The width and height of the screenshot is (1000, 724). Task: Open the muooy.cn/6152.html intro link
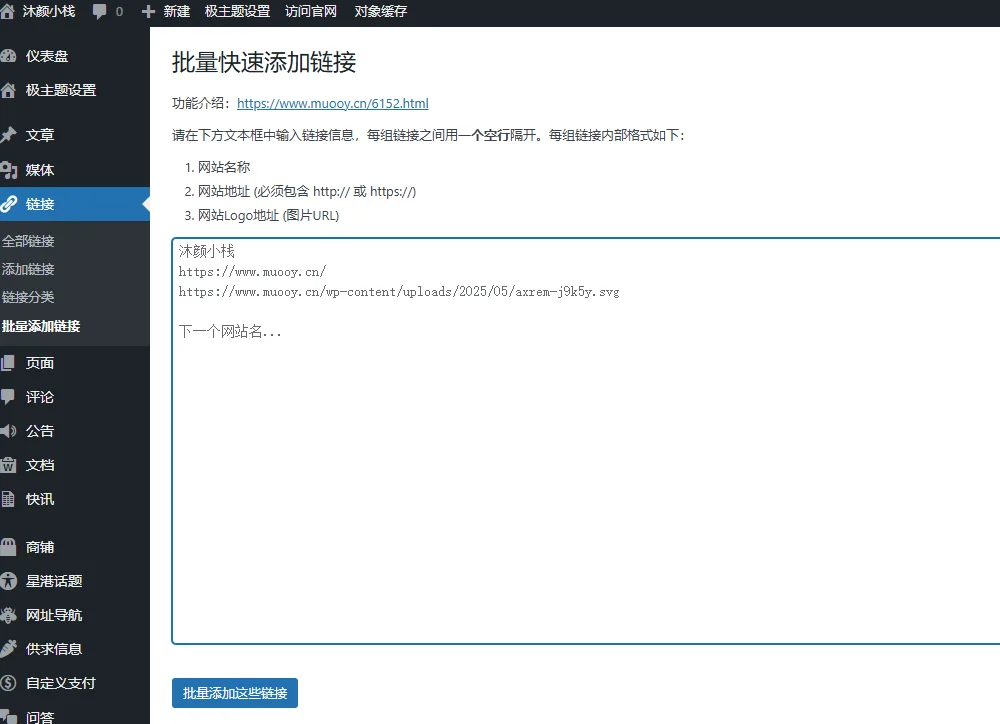332,103
